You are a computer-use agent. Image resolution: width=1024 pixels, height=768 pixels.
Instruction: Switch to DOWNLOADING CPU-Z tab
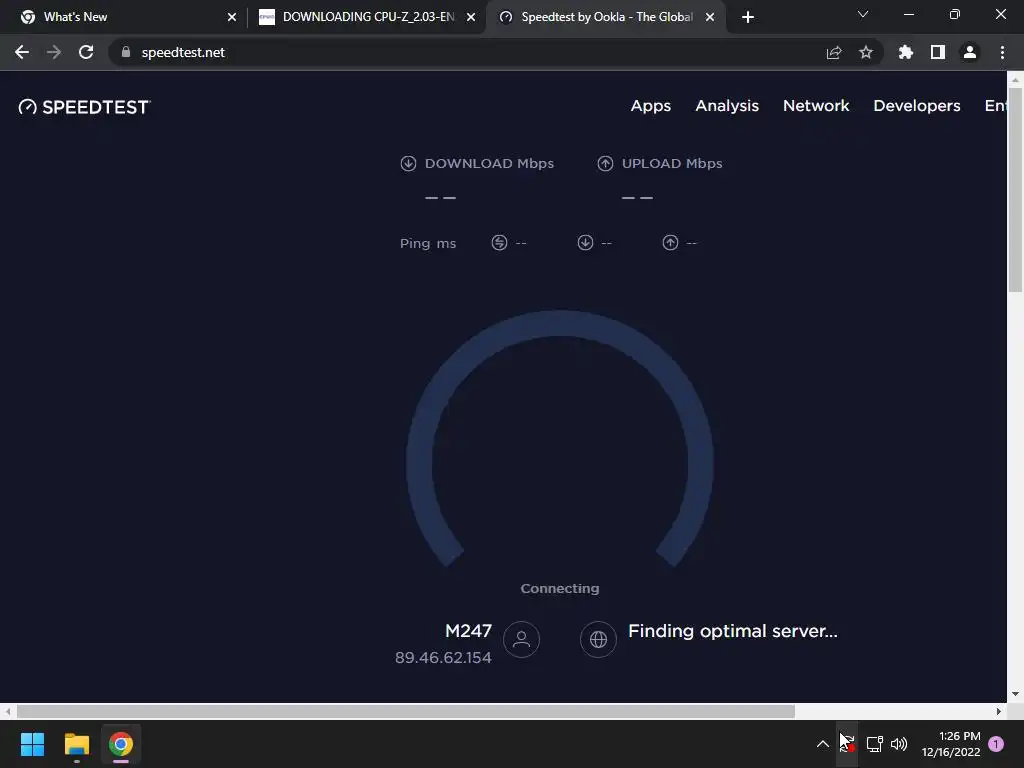pos(367,17)
